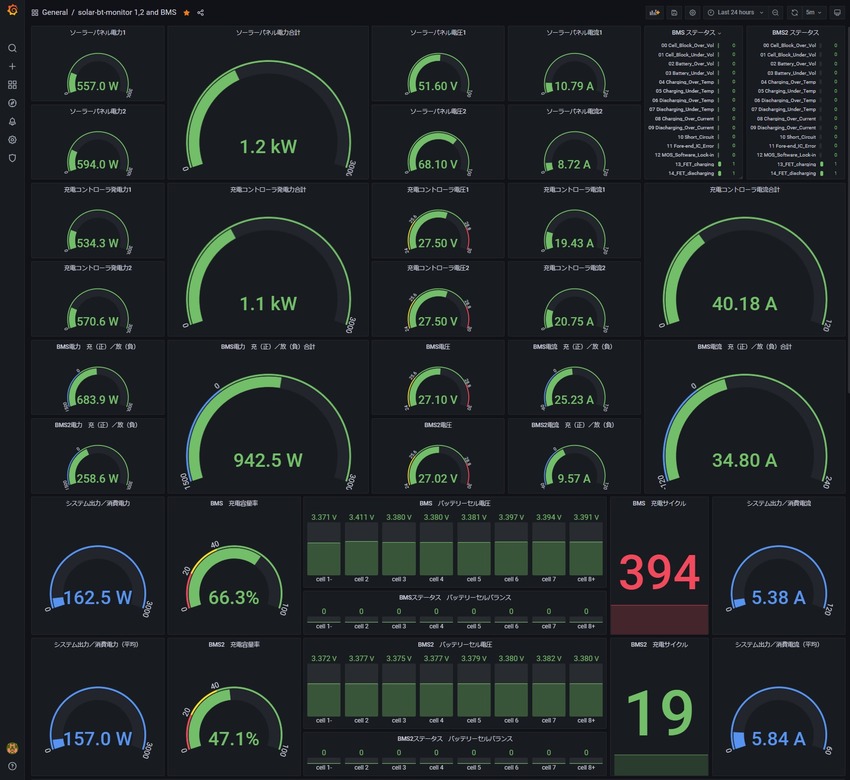Screen dimensions: 850x780
Task: Click the 3.397 V cell 6 bar
Action: pos(511,549)
